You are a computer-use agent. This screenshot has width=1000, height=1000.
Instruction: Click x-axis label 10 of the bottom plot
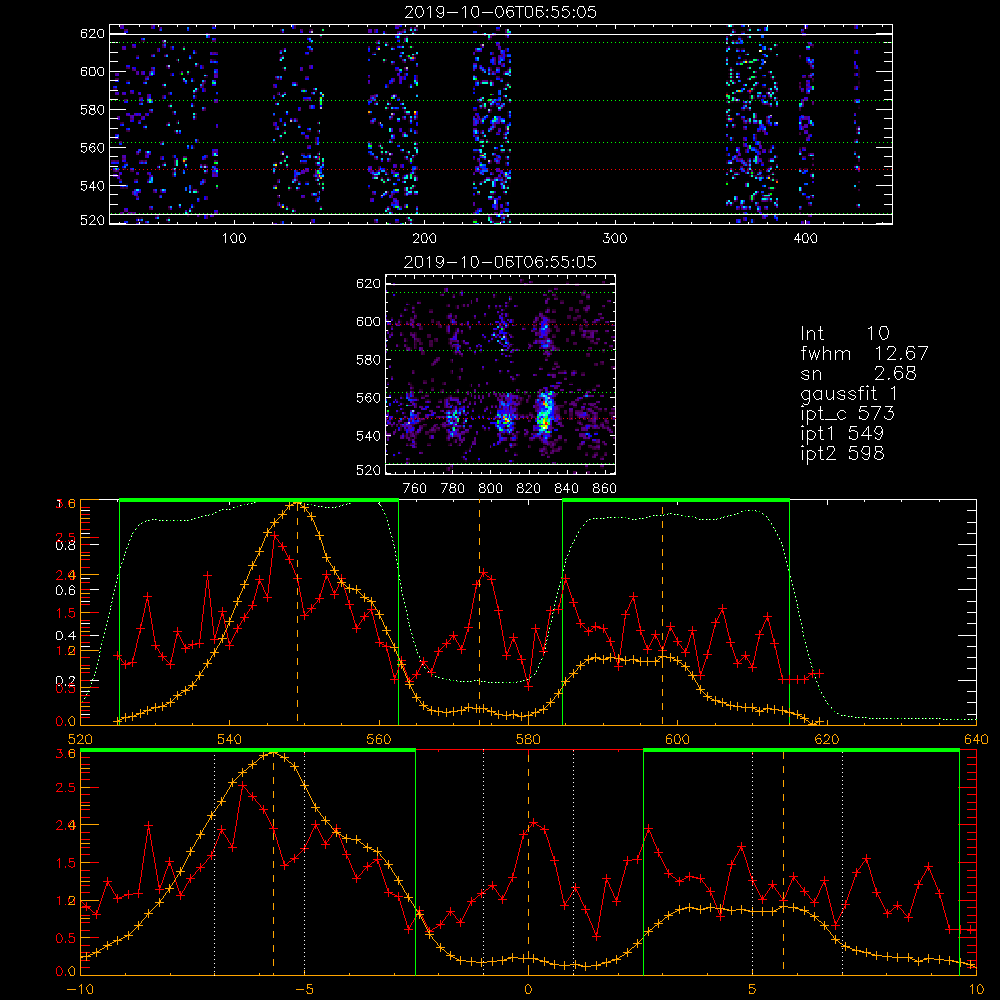976,990
